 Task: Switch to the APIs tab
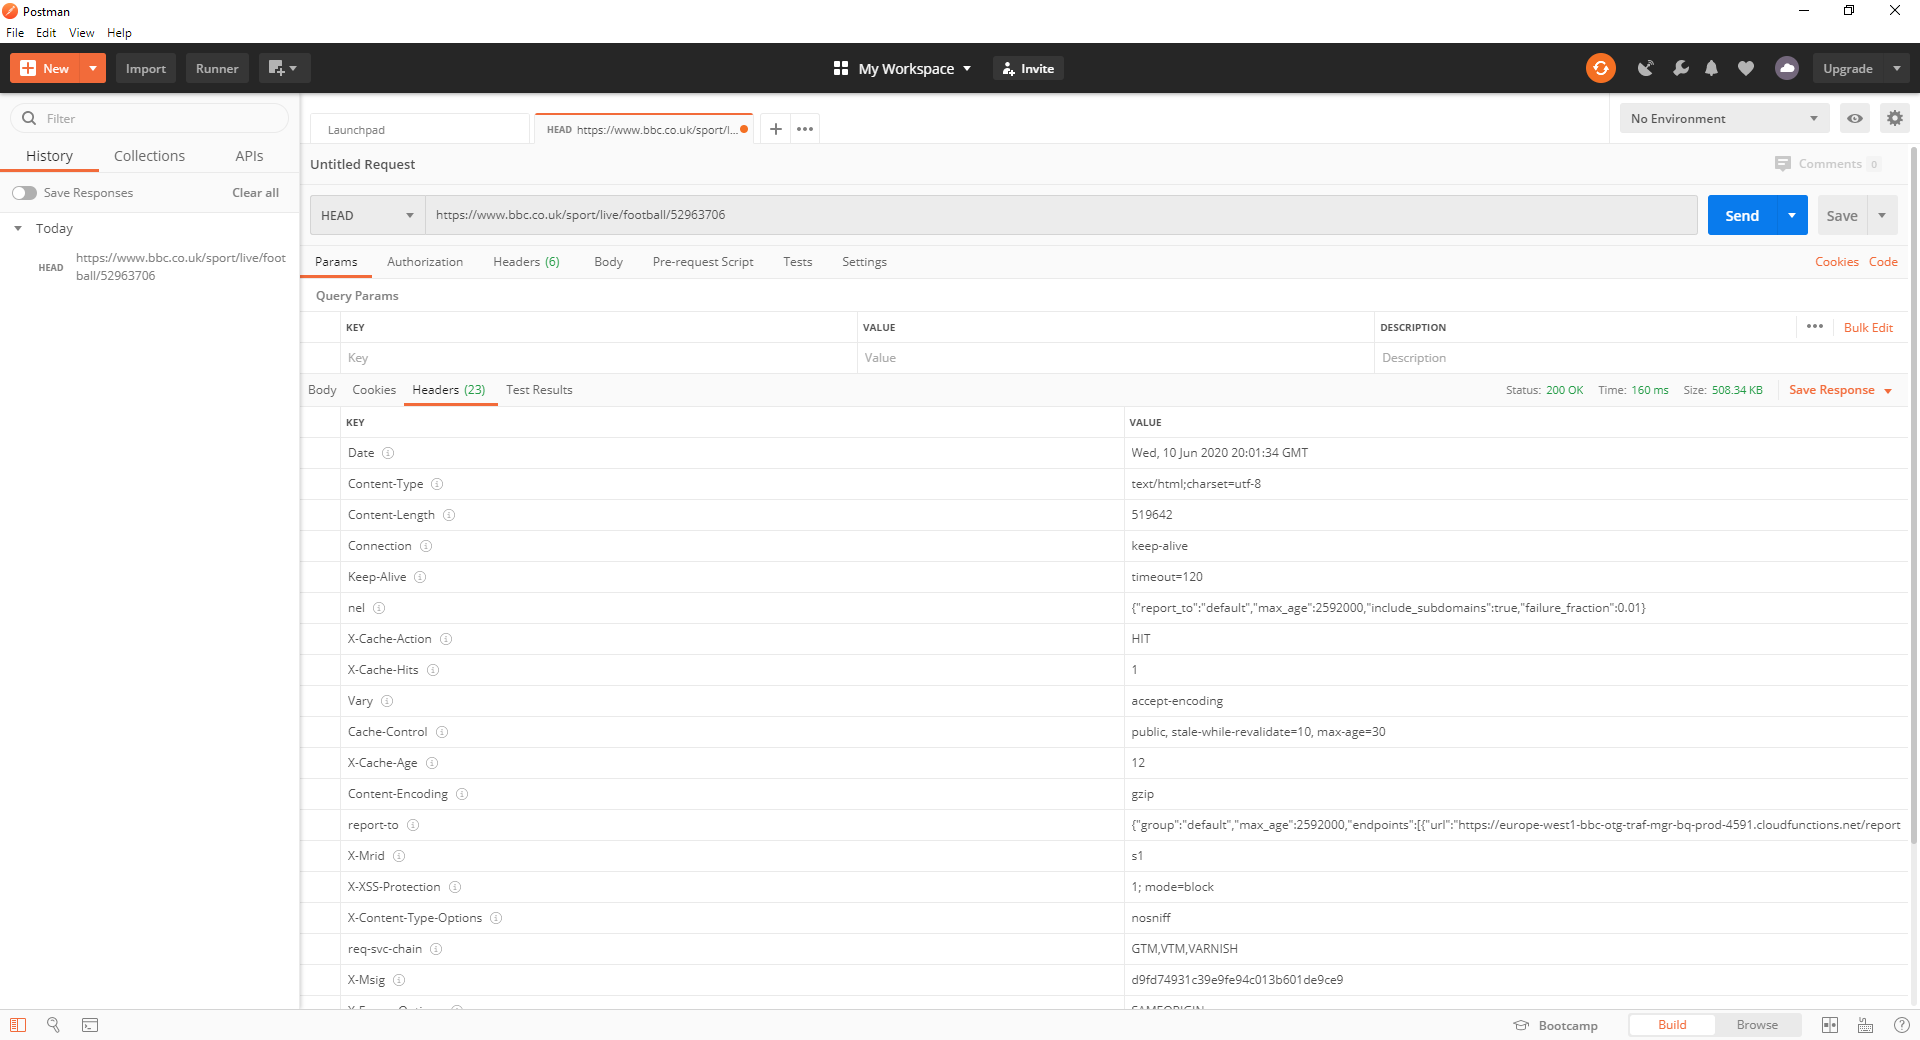click(x=249, y=156)
